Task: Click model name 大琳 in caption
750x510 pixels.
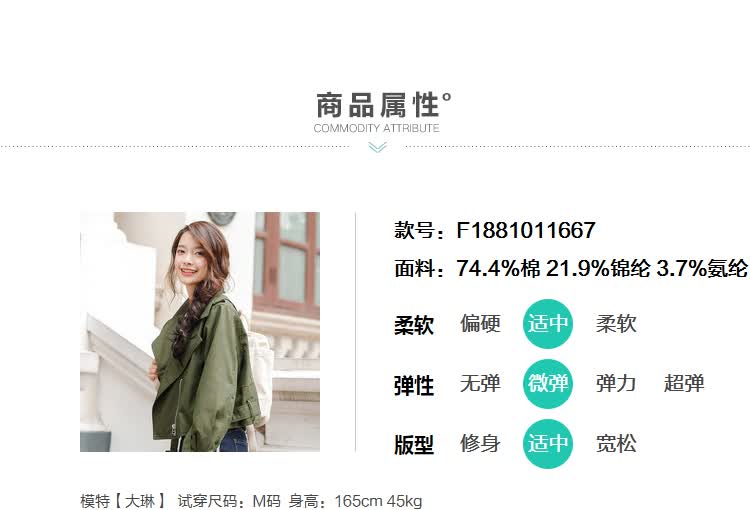Action: coord(140,501)
